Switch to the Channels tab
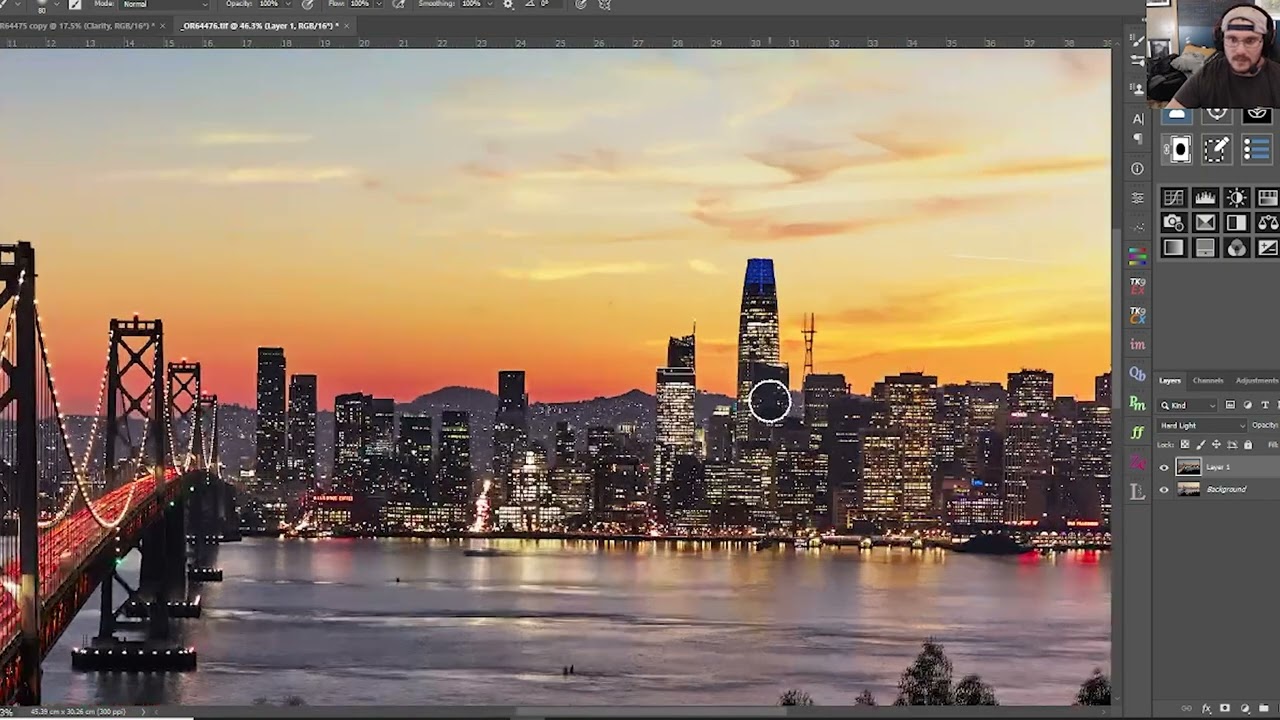Image resolution: width=1280 pixels, height=720 pixels. tap(1208, 381)
